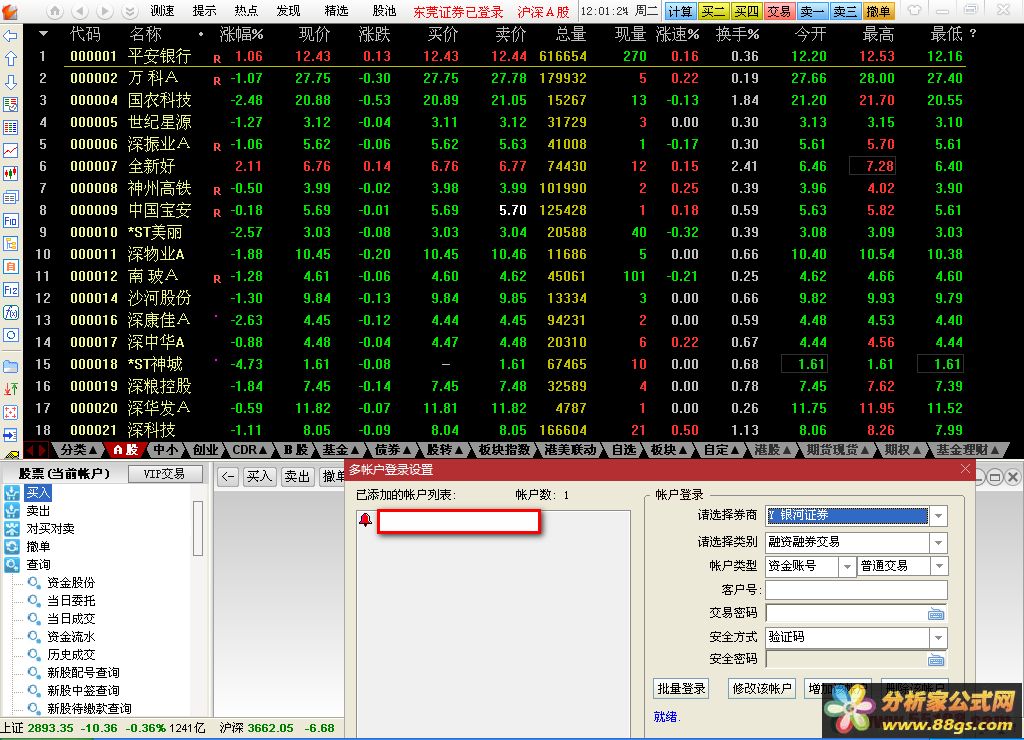The width and height of the screenshot is (1024, 740).
Task: Click the orange 撤单 toolbar button
Action: (x=878, y=11)
